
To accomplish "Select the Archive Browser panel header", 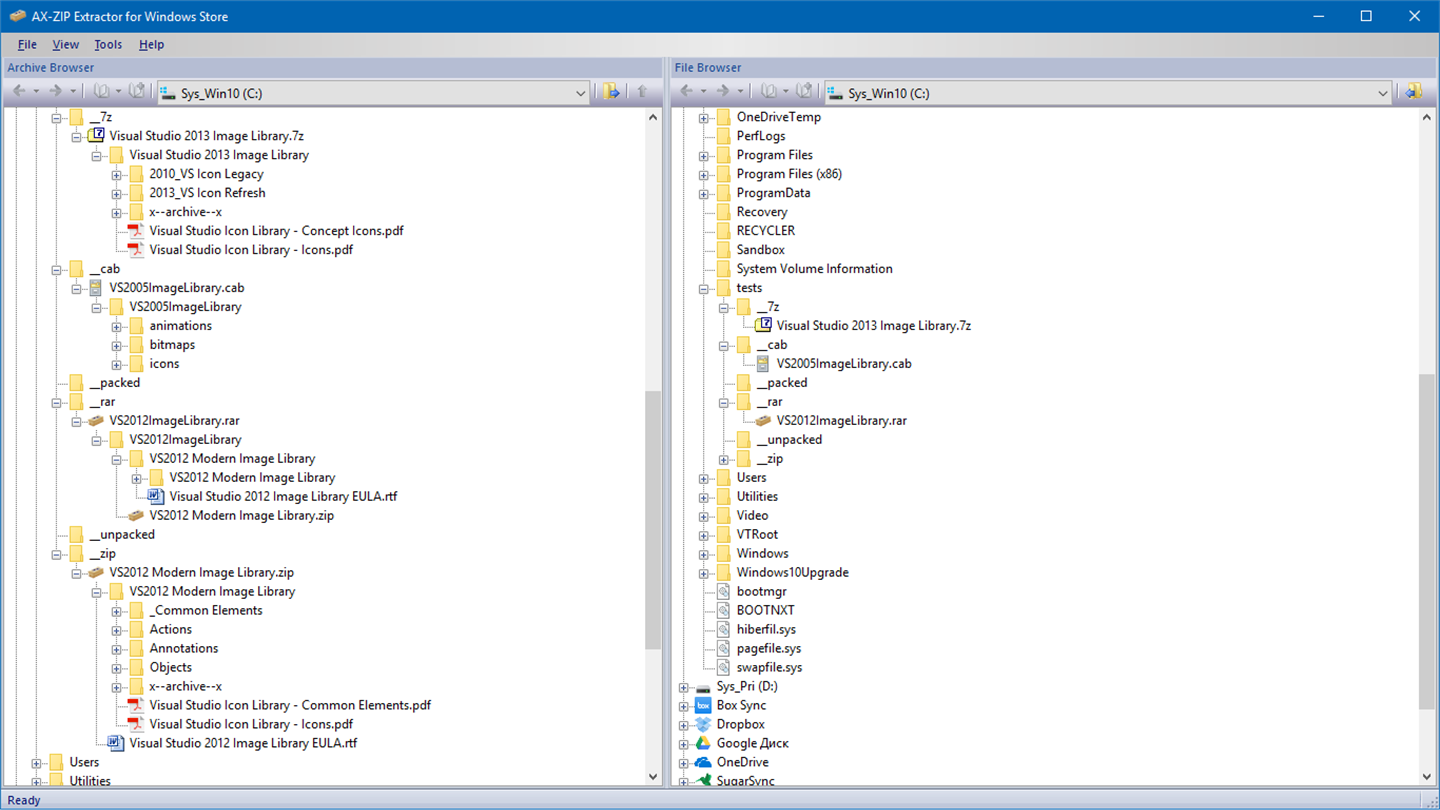I will 332,67.
